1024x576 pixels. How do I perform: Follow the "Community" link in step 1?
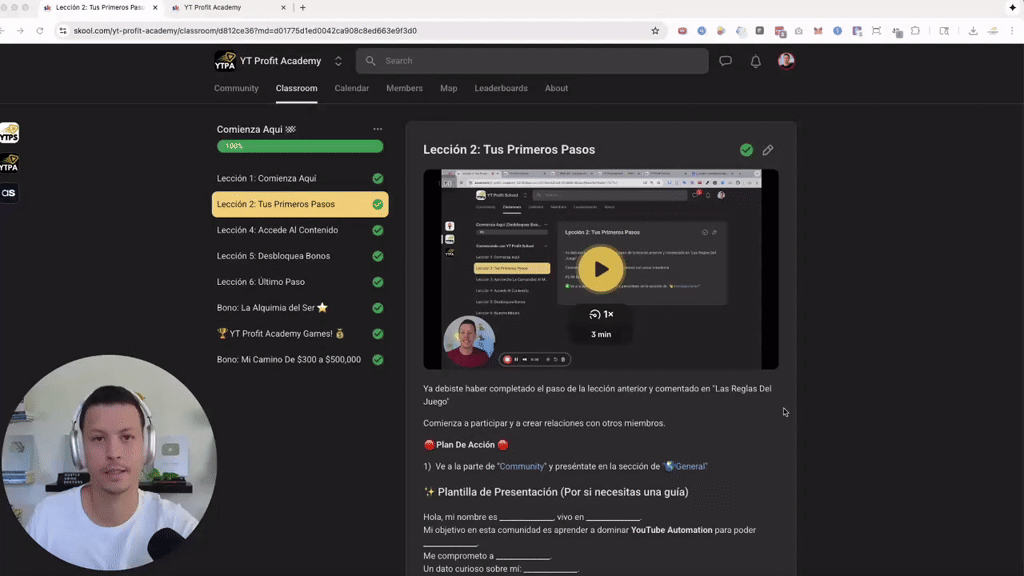[x=521, y=466]
